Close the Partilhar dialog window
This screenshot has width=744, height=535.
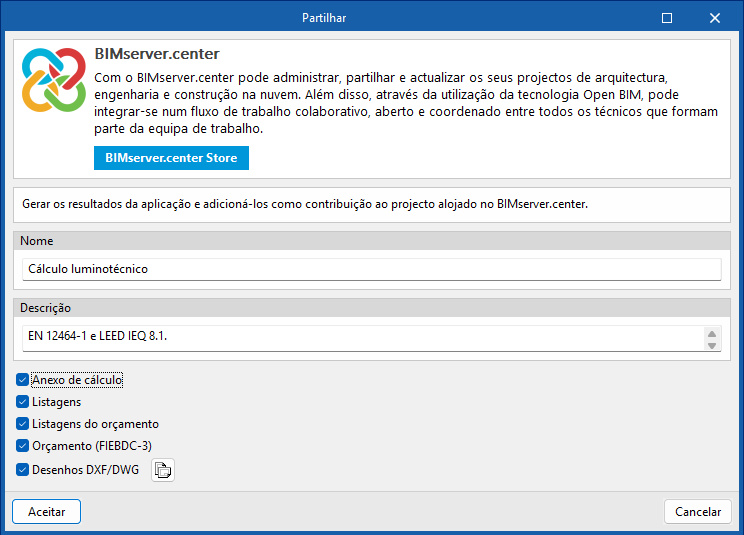[715, 18]
